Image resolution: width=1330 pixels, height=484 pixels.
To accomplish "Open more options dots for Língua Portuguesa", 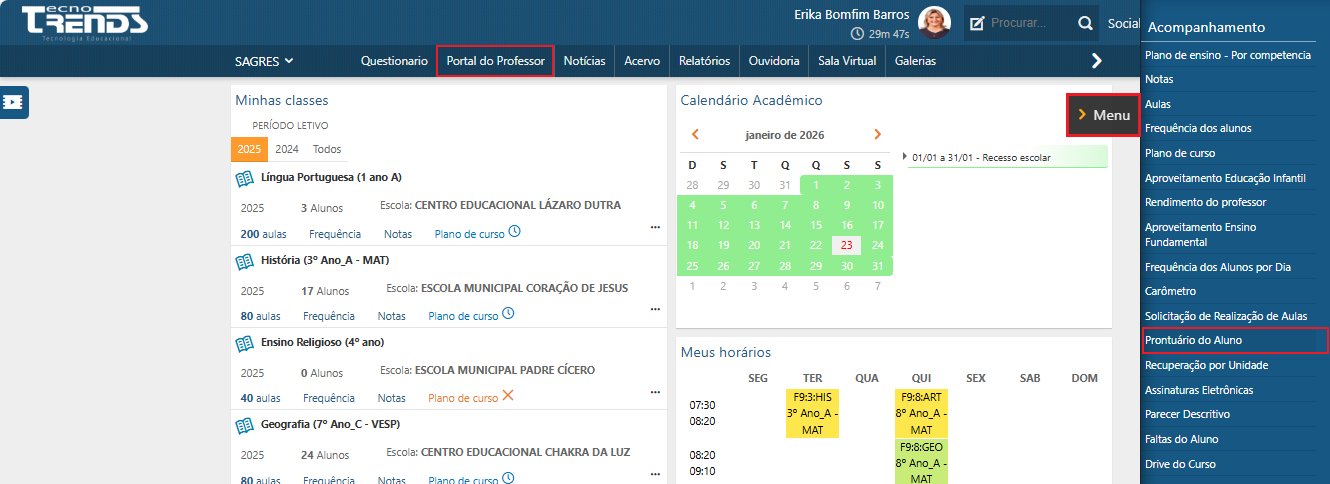I will click(x=655, y=227).
